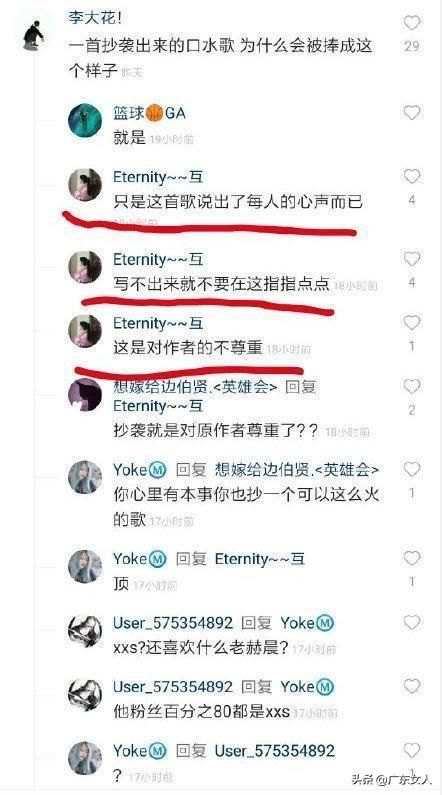Like Yoke's reply 顶
Image resolution: width=442 pixels, height=795 pixels.
412,559
